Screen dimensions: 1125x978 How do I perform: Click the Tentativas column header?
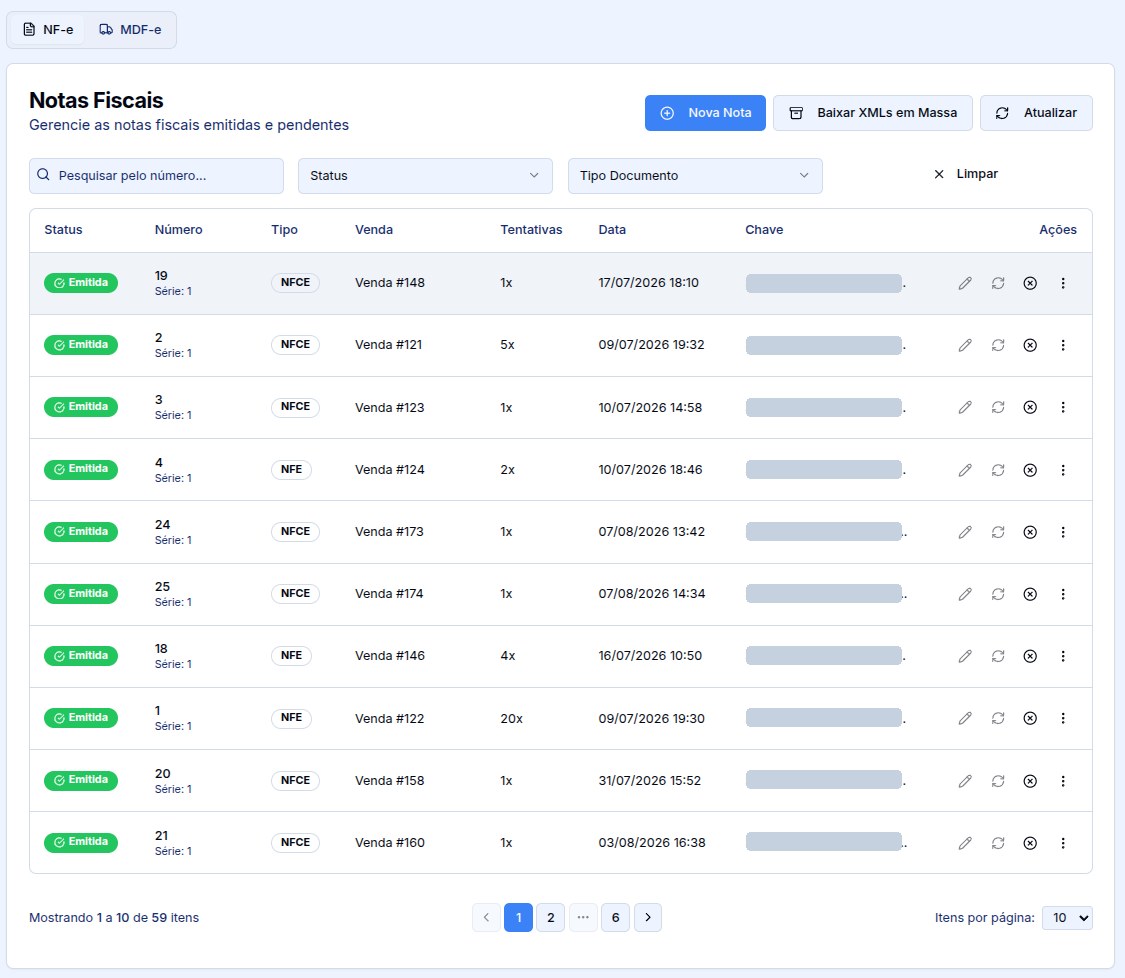pos(531,230)
